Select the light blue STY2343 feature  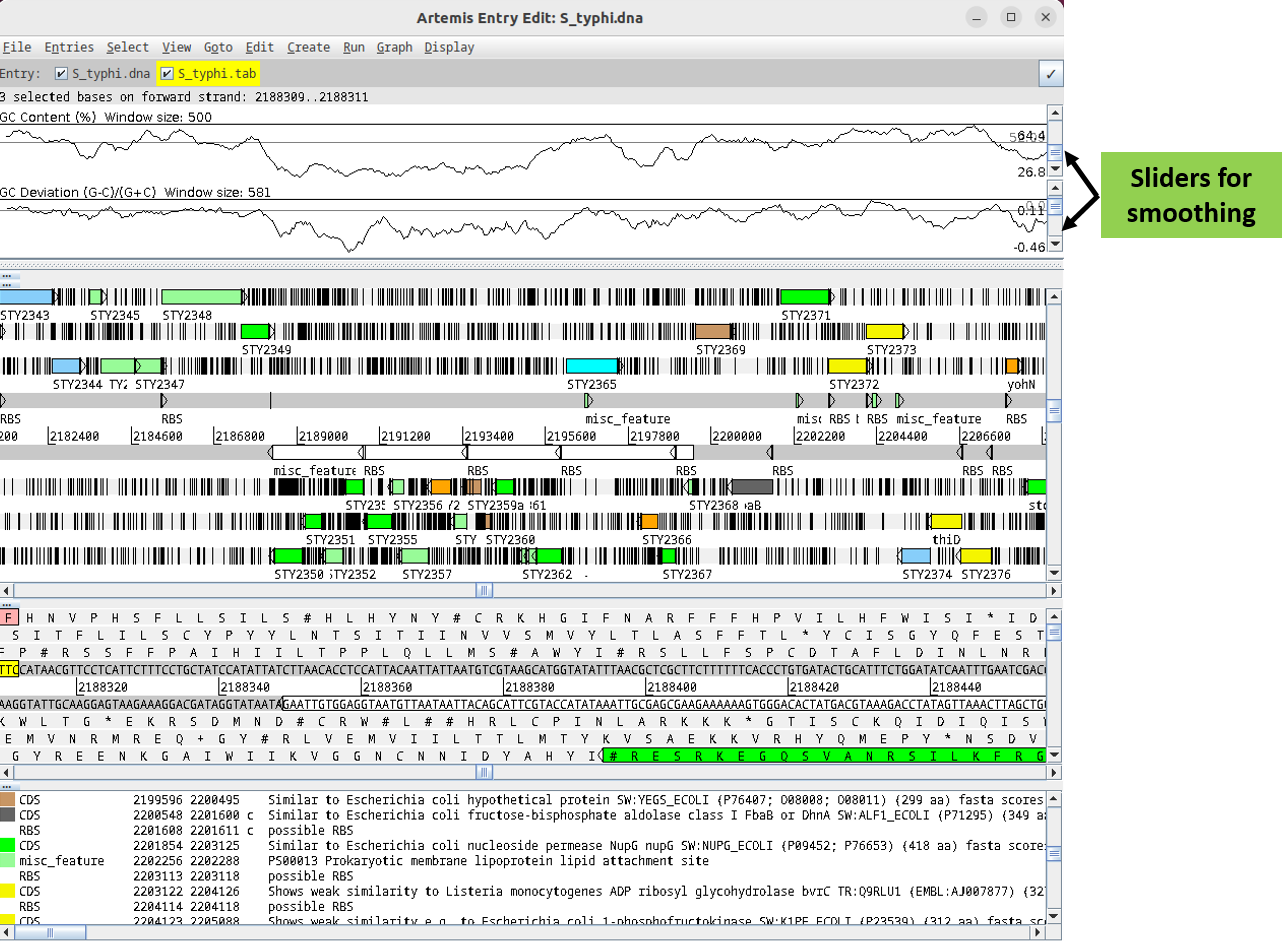point(26,297)
